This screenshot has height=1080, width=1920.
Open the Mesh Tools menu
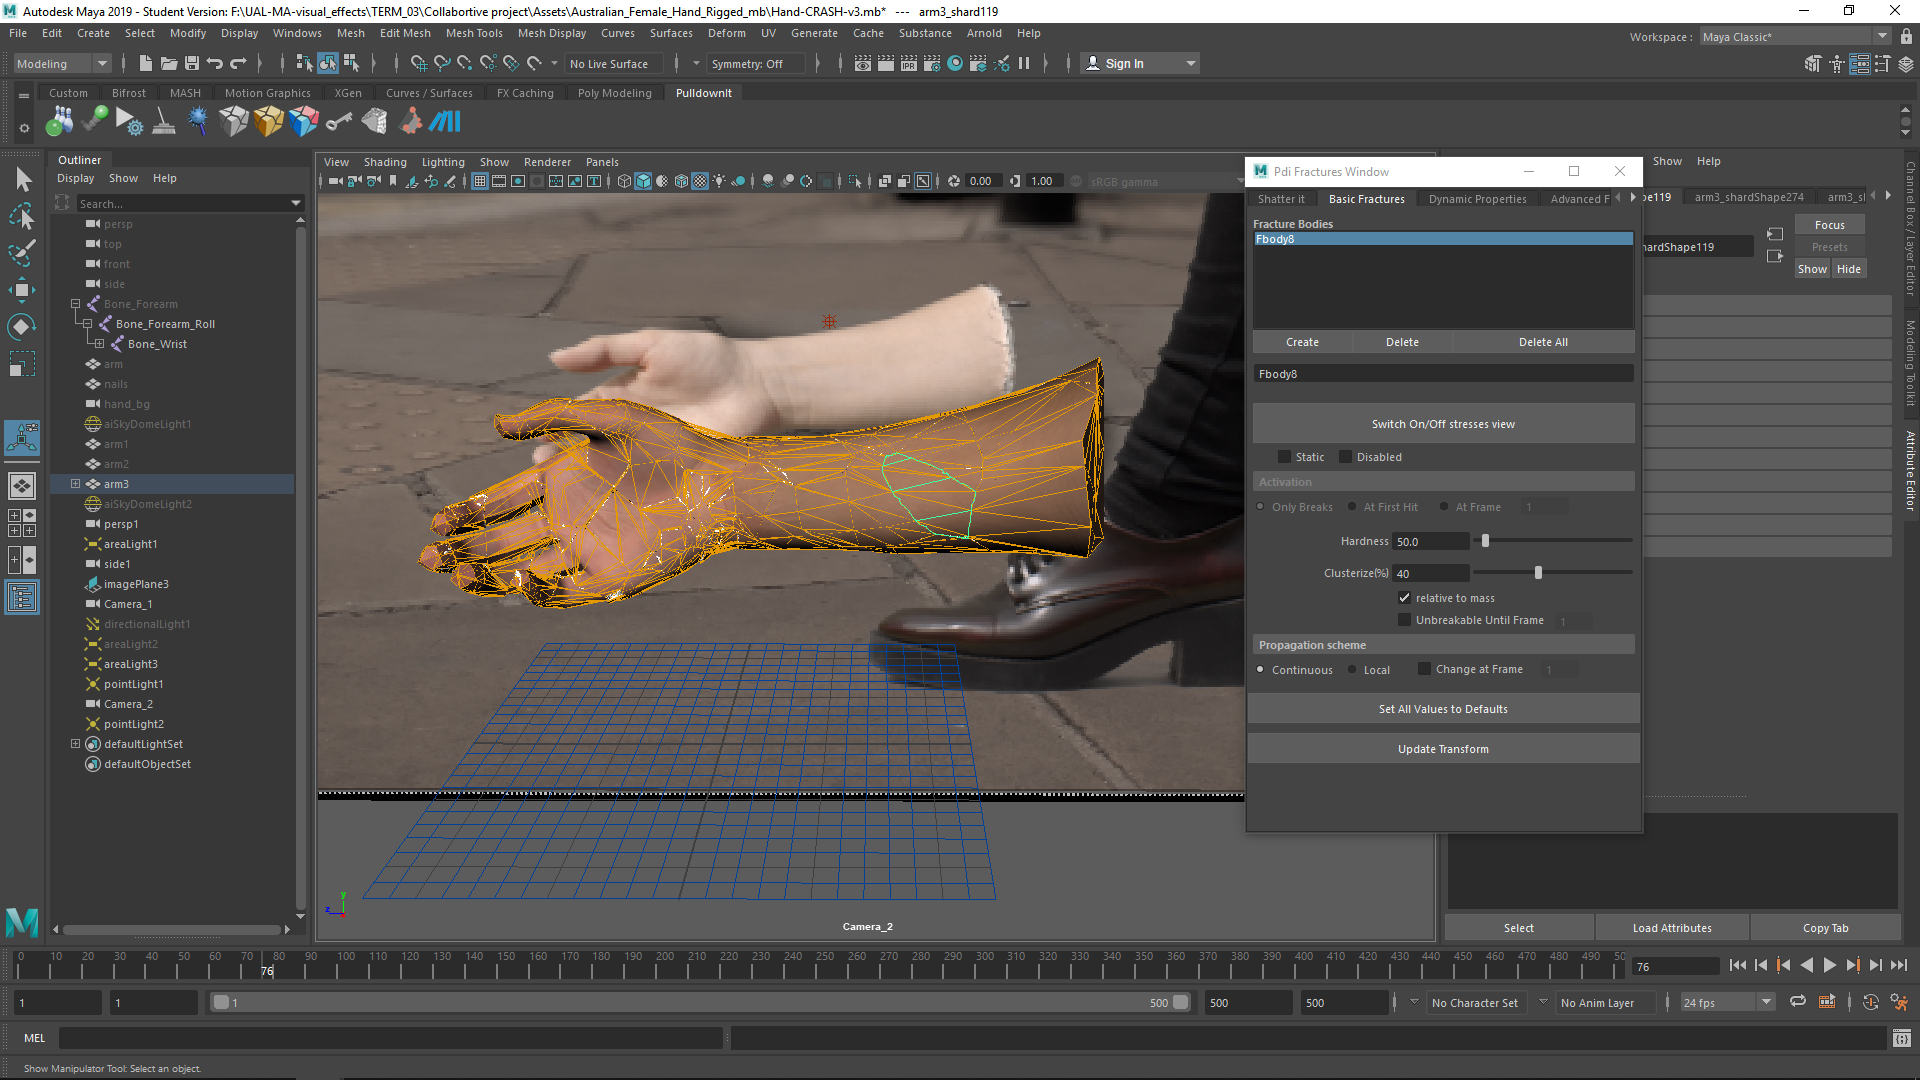[x=474, y=33]
